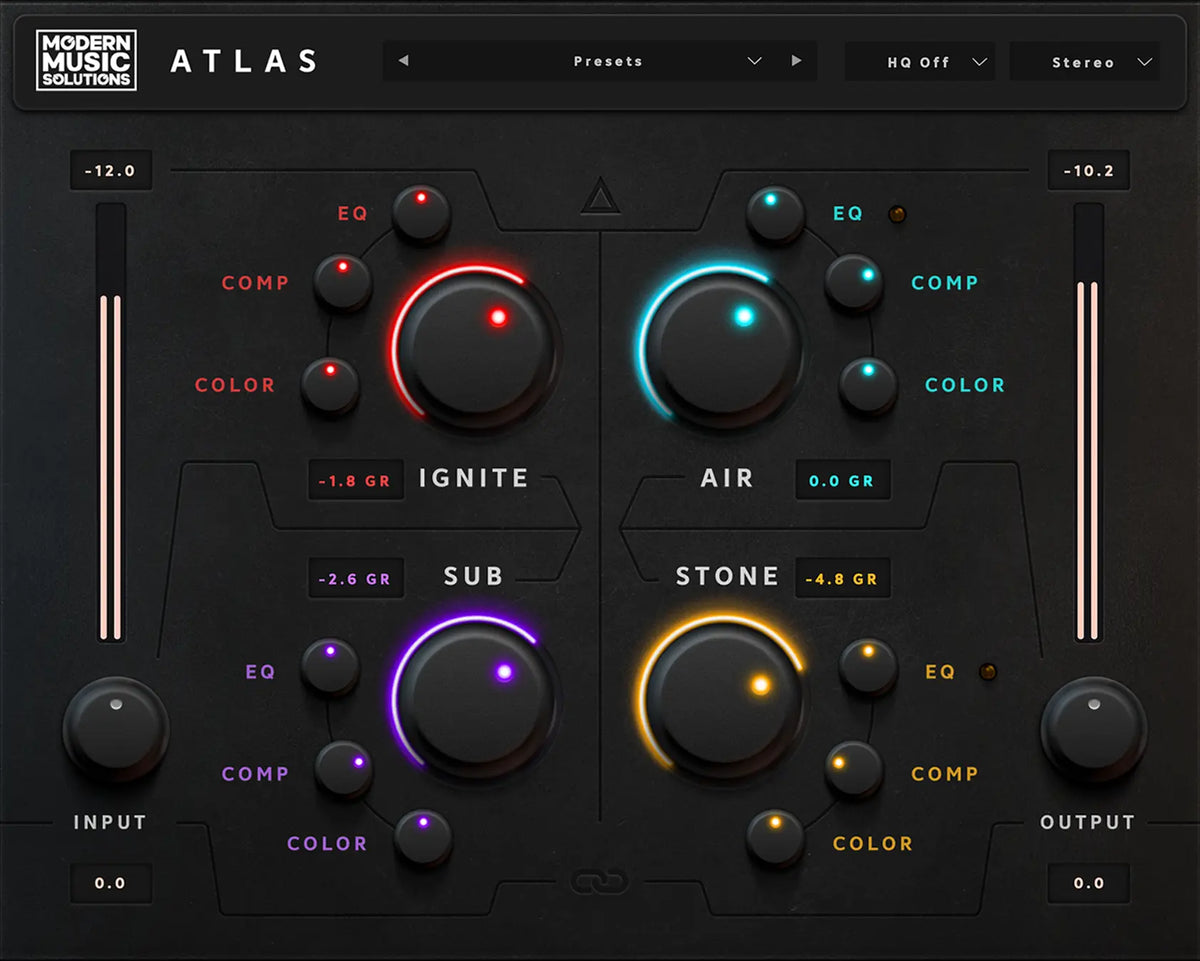Toggle the link chain icon at bottom
This screenshot has width=1200, height=961.
pos(600,882)
